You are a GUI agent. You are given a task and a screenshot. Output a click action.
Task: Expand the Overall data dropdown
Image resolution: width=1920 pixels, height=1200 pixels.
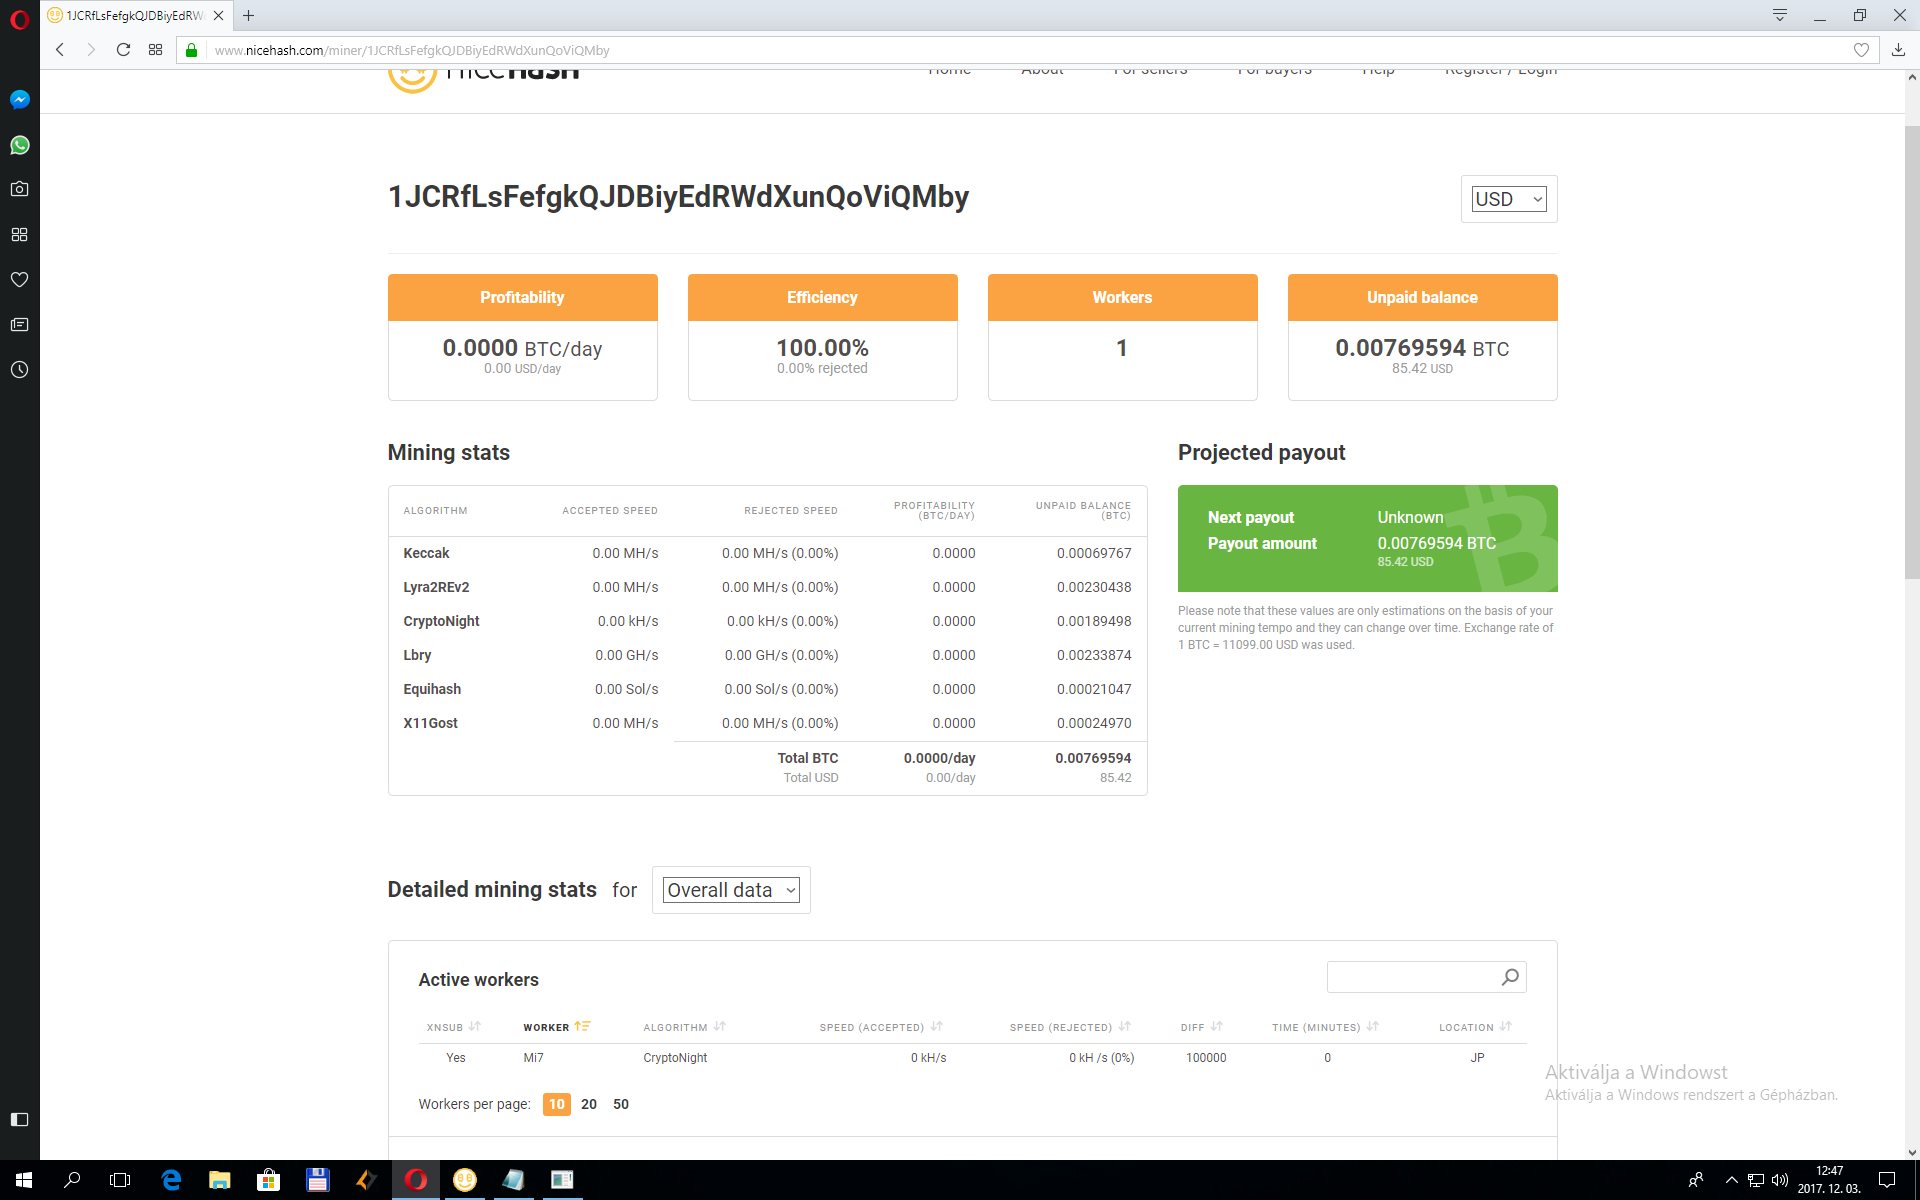(731, 890)
